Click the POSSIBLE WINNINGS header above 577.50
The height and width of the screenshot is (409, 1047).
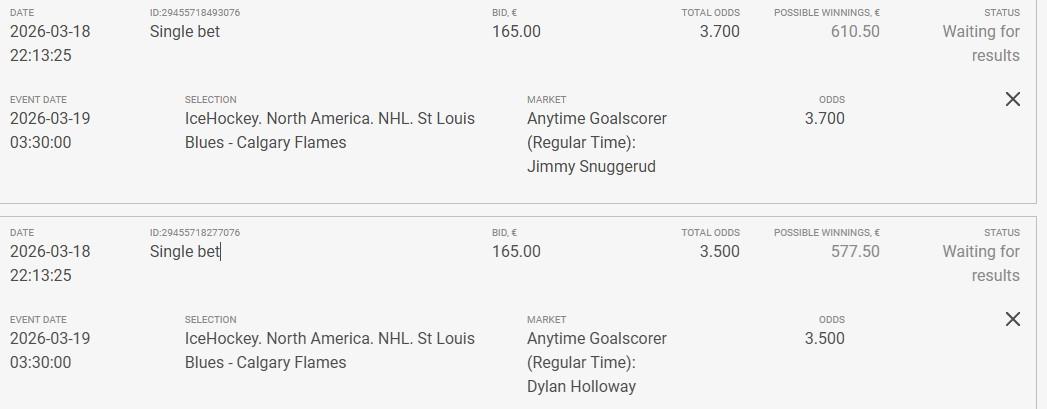point(827,233)
